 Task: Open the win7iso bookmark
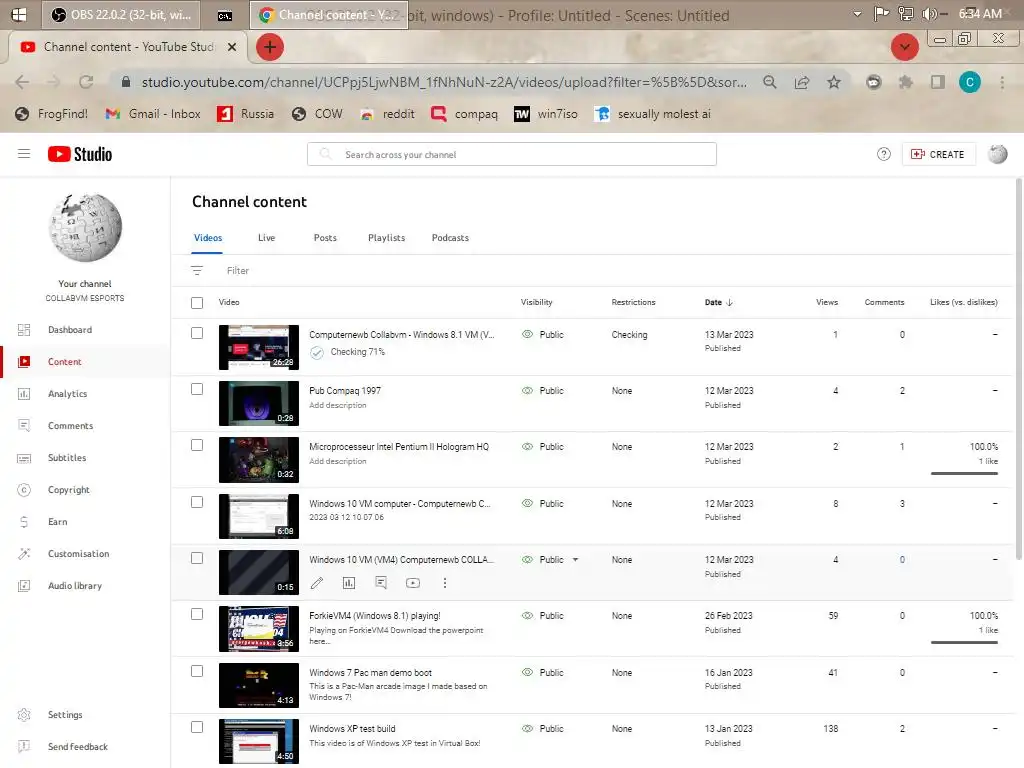click(x=546, y=114)
